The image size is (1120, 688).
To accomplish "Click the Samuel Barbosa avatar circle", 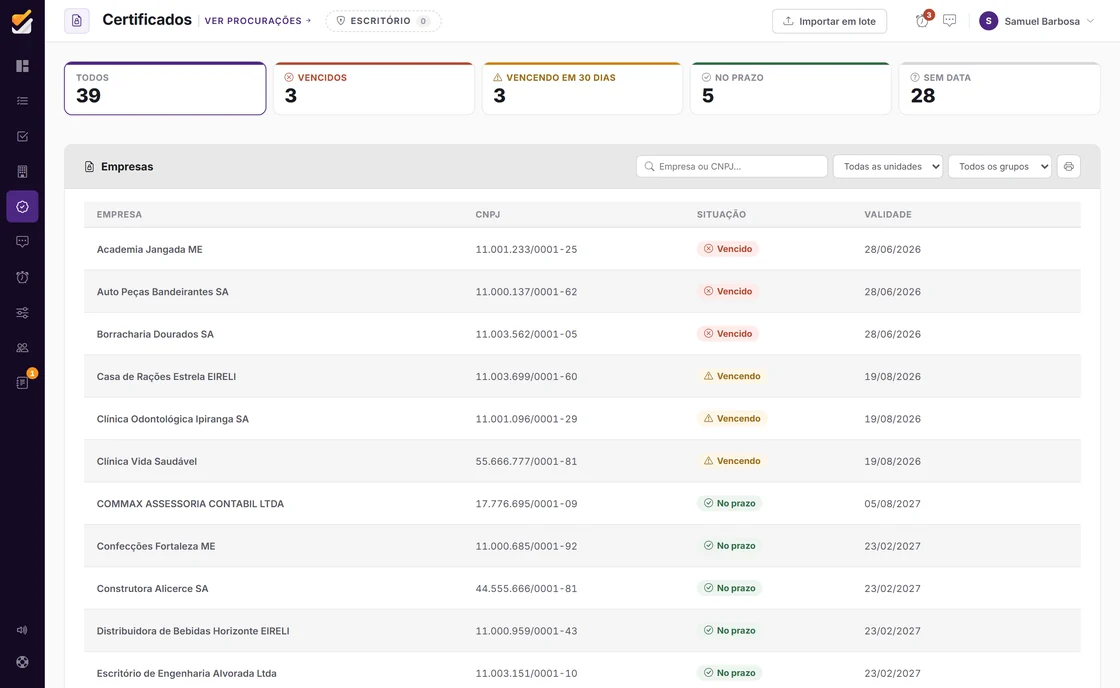I will coord(989,21).
